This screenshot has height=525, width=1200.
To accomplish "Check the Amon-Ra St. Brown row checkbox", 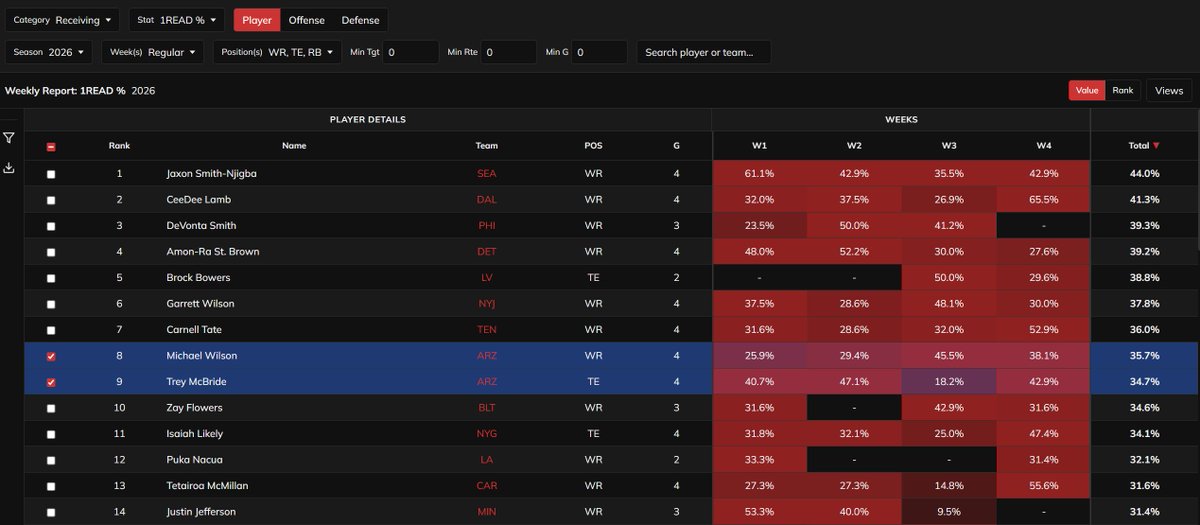I will tap(51, 252).
